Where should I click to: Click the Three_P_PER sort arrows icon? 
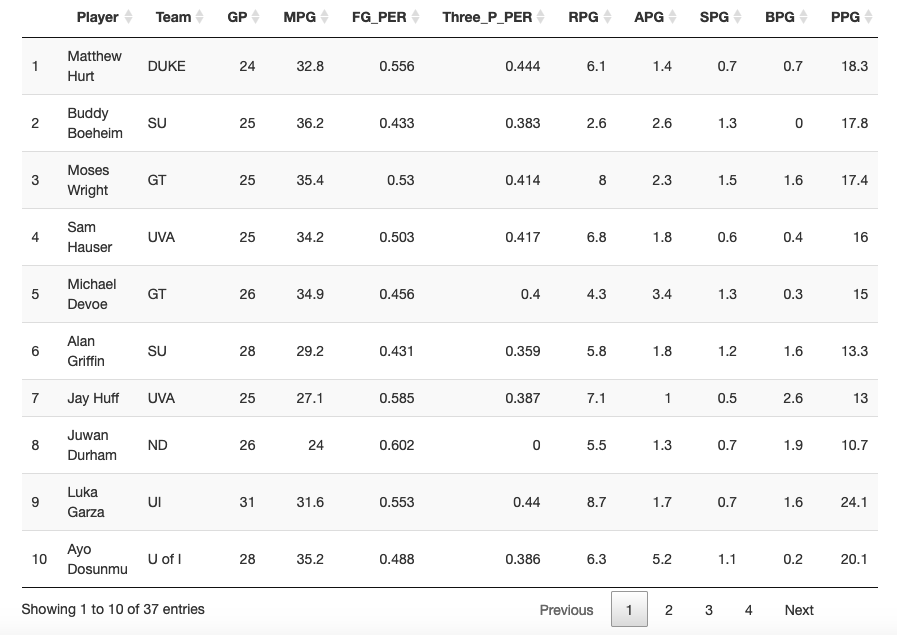point(541,17)
